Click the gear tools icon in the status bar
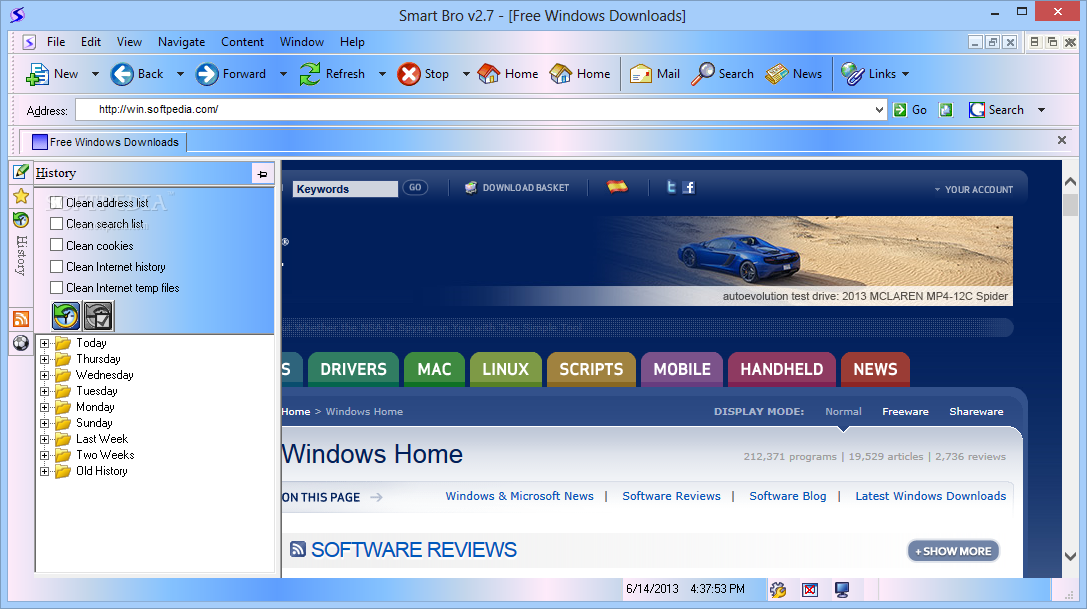The image size is (1087, 609). point(778,590)
